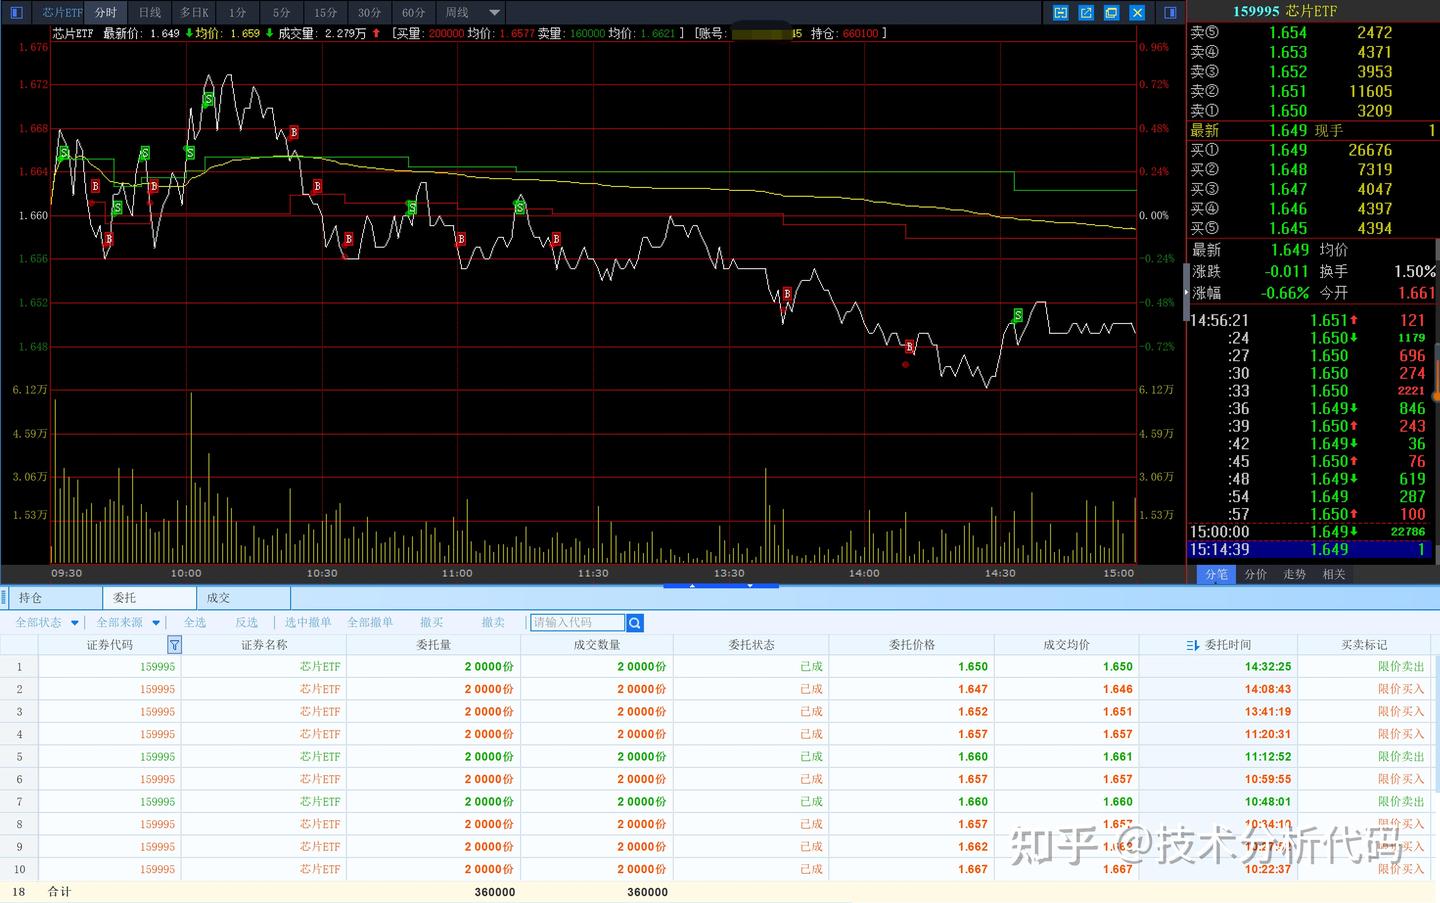Select the 60分 period tab
This screenshot has width=1440, height=903.
click(413, 12)
